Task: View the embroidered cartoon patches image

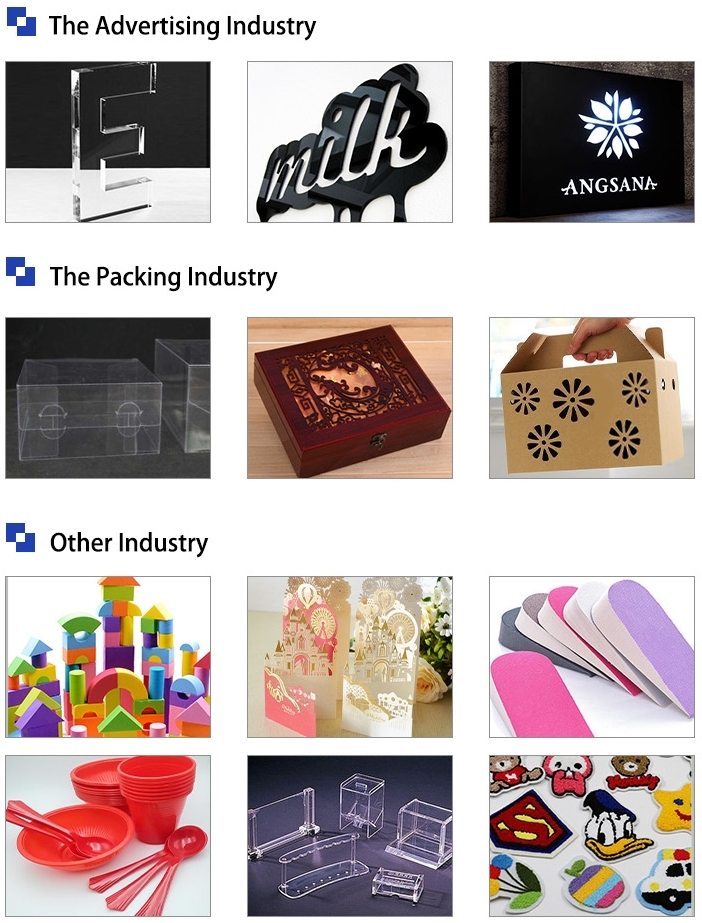Action: tap(592, 836)
